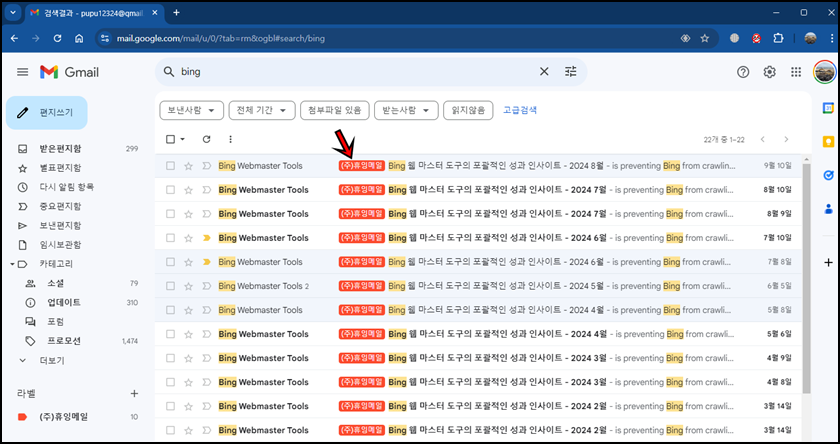Open Google Calendar side panel icon
This screenshot has width=840, height=444.
pyautogui.click(x=828, y=108)
